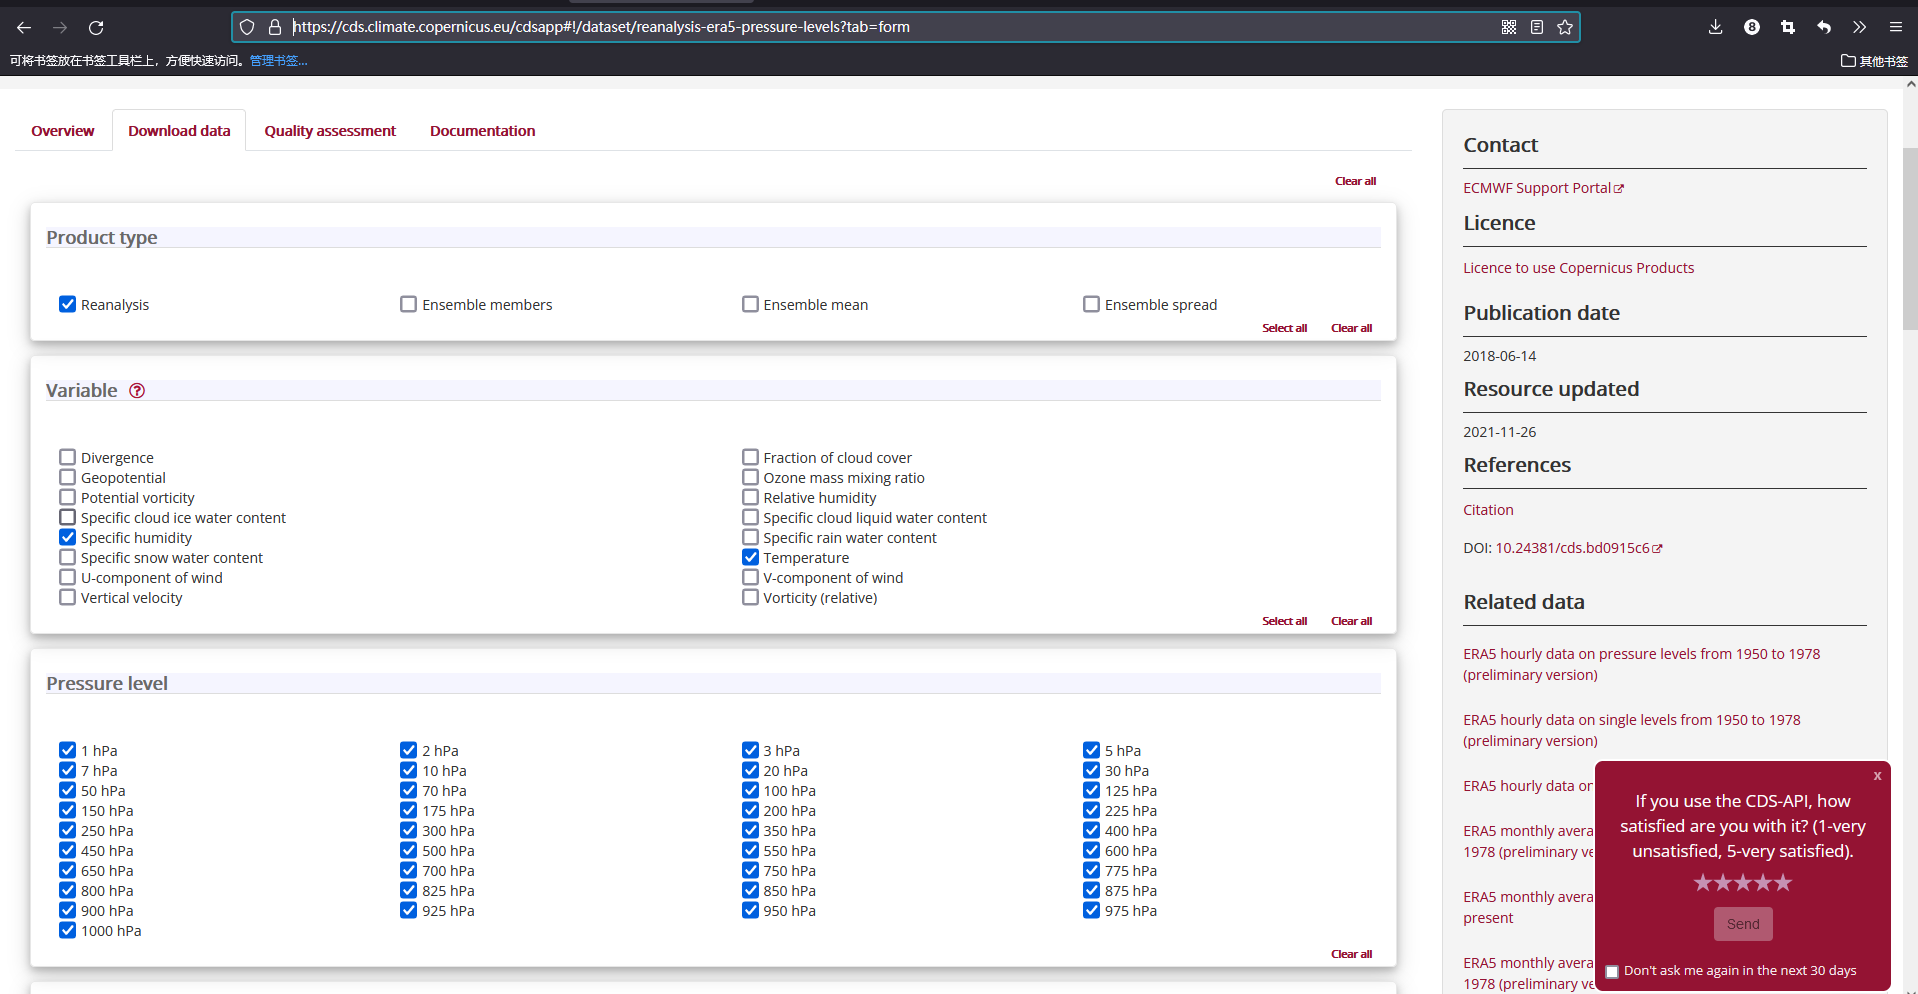Open the Citation reference link
The height and width of the screenshot is (994, 1918).
[x=1488, y=510]
